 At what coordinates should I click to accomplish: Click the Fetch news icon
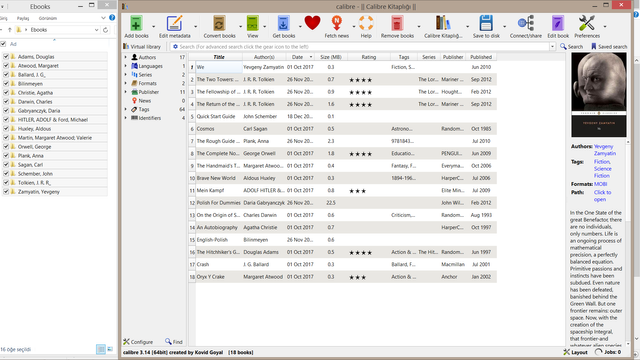pos(337,23)
